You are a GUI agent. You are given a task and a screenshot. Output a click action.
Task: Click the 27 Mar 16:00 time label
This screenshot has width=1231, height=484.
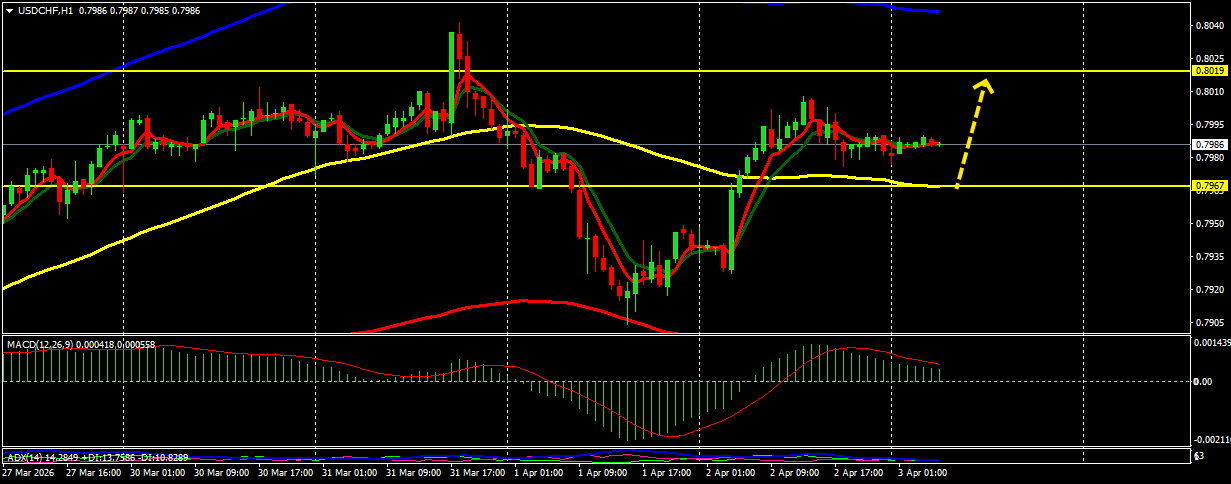[94, 472]
